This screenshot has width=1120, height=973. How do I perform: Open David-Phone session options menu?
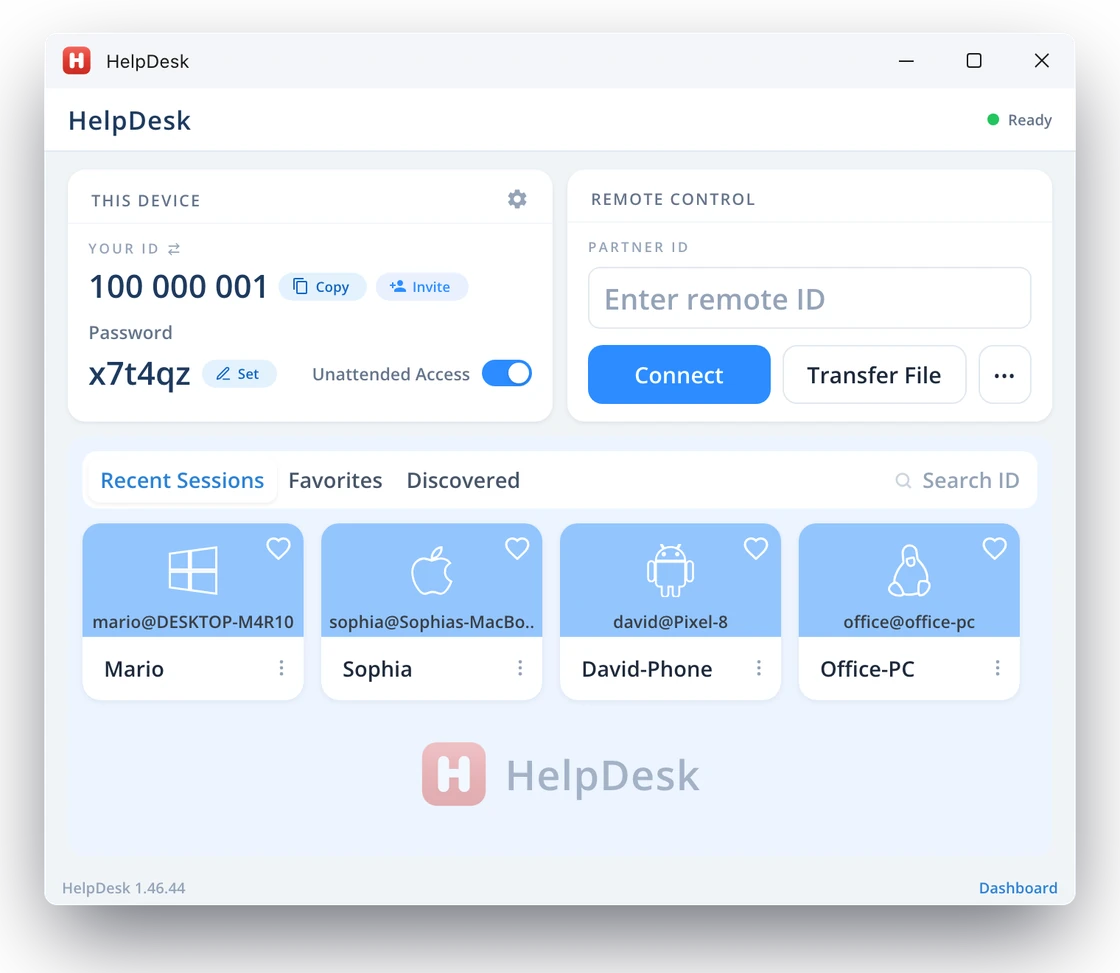click(x=759, y=668)
